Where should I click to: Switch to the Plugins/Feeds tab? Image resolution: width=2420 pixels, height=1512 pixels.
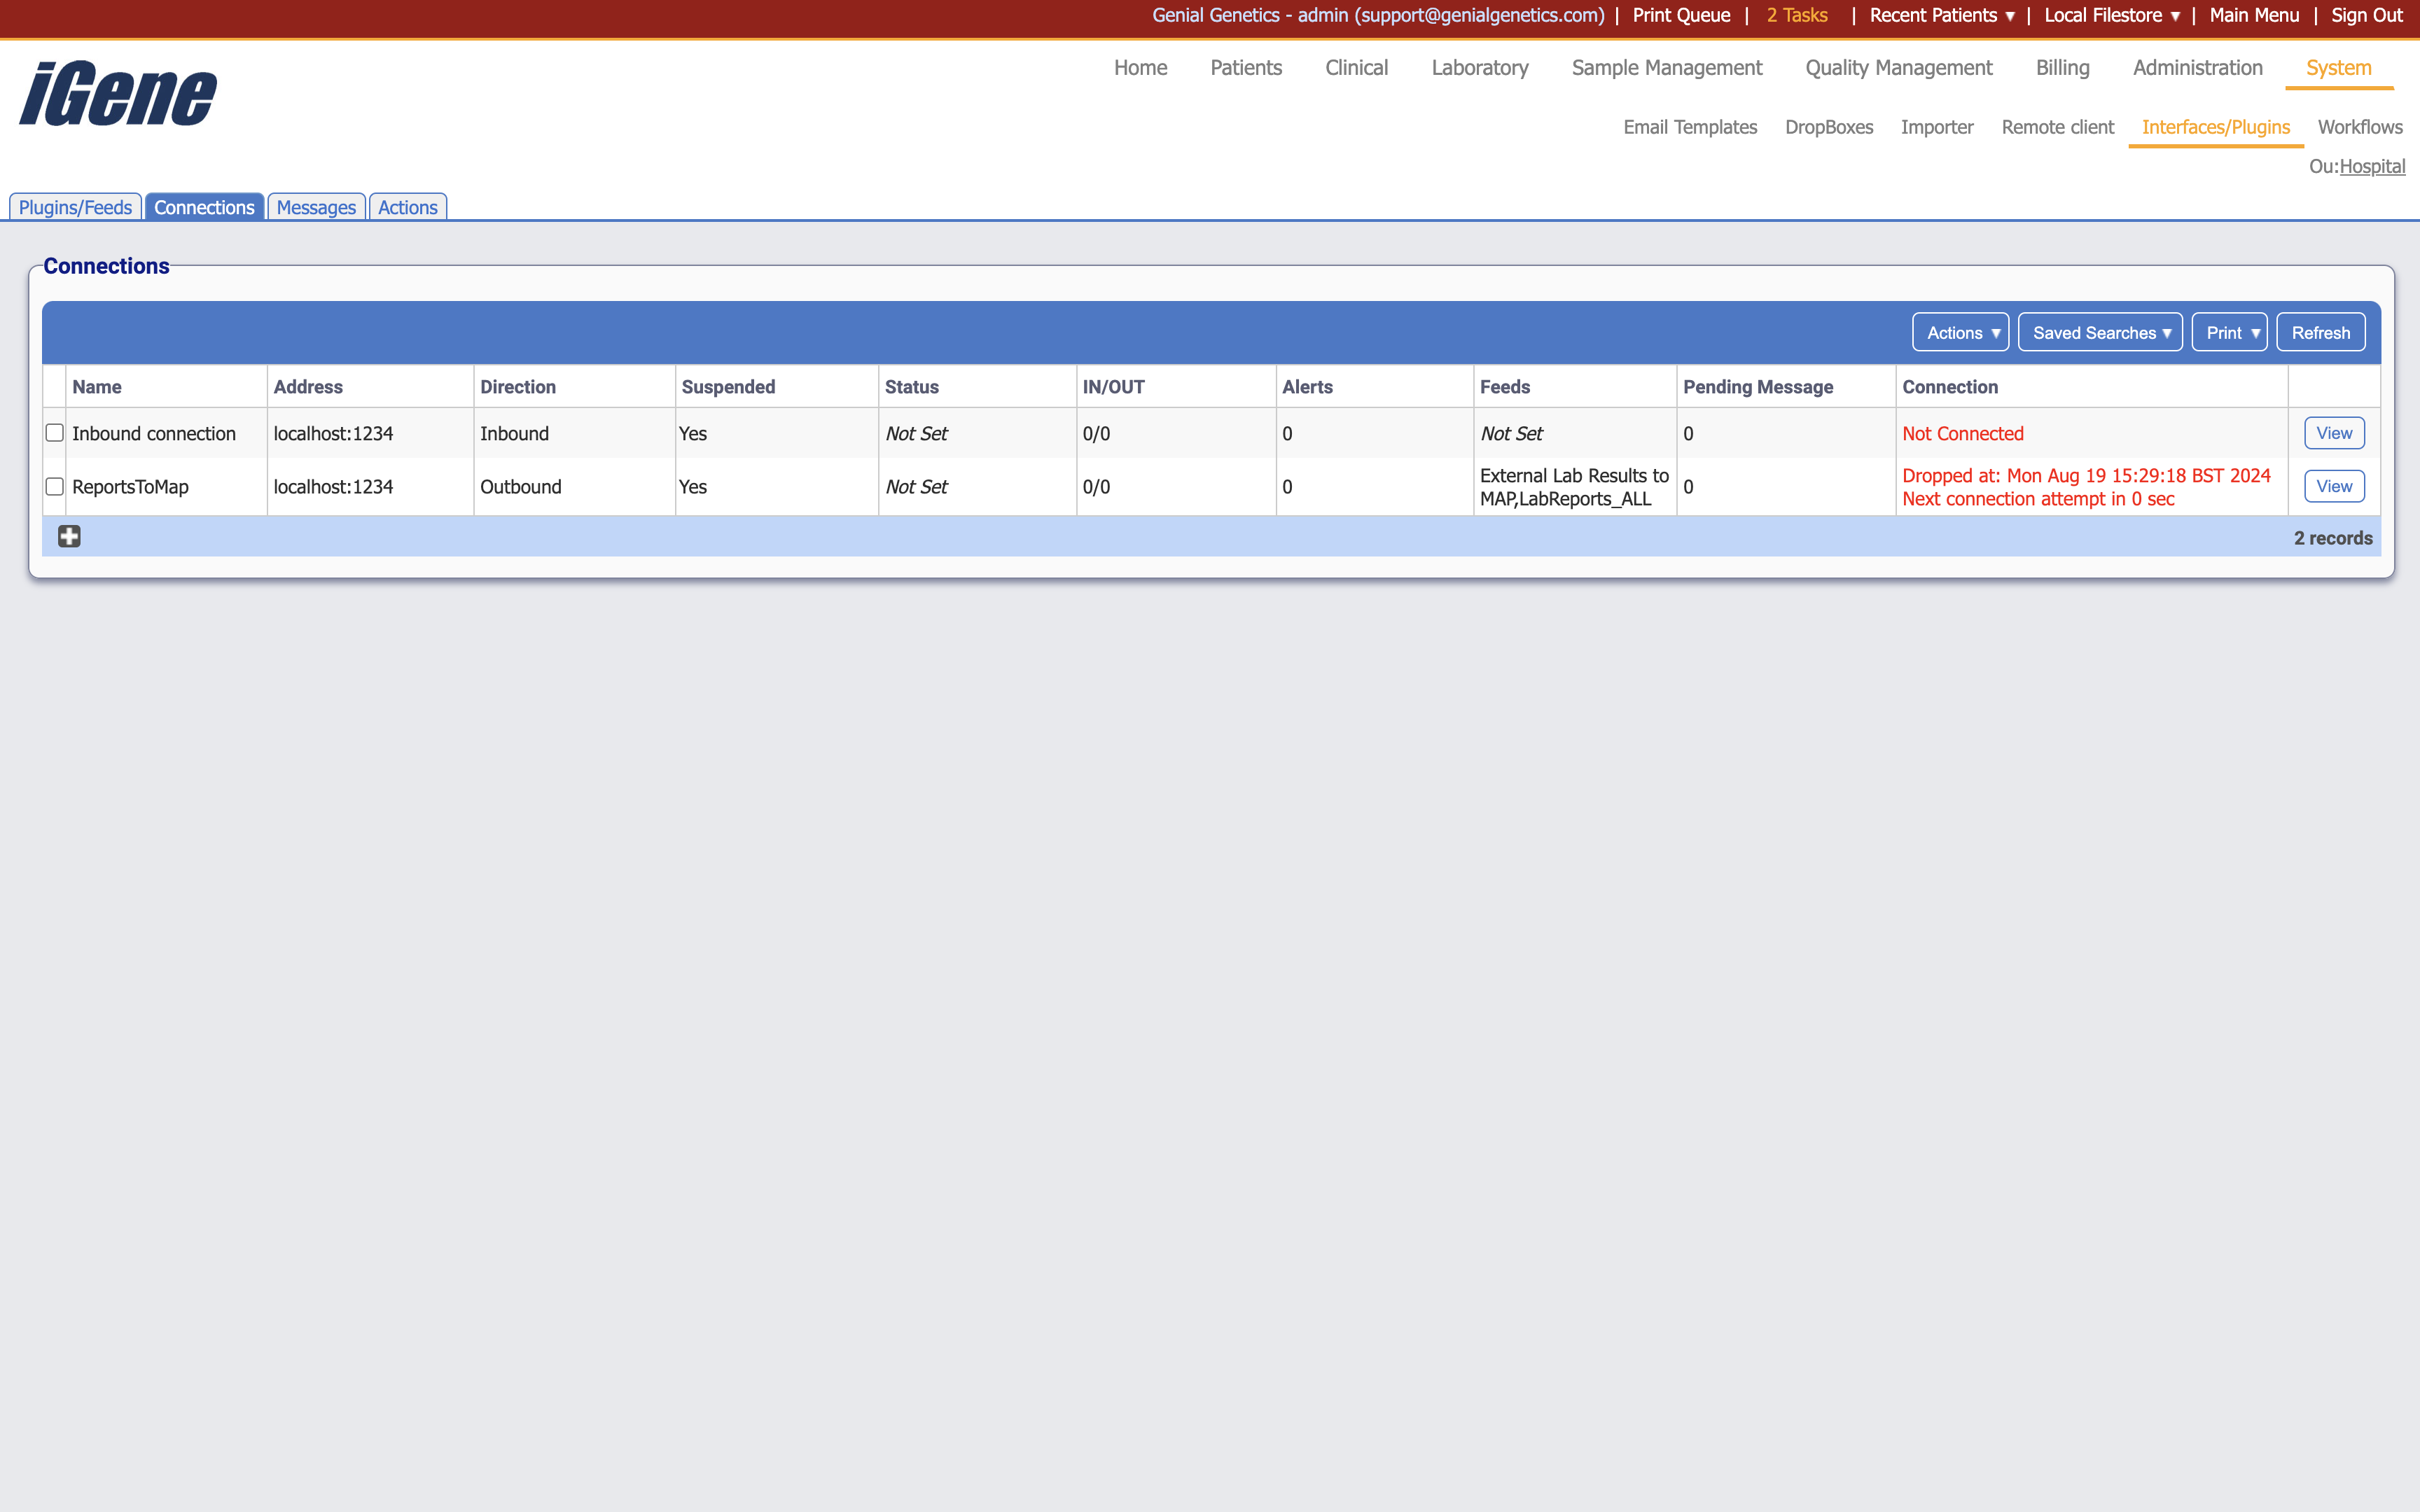(x=75, y=207)
